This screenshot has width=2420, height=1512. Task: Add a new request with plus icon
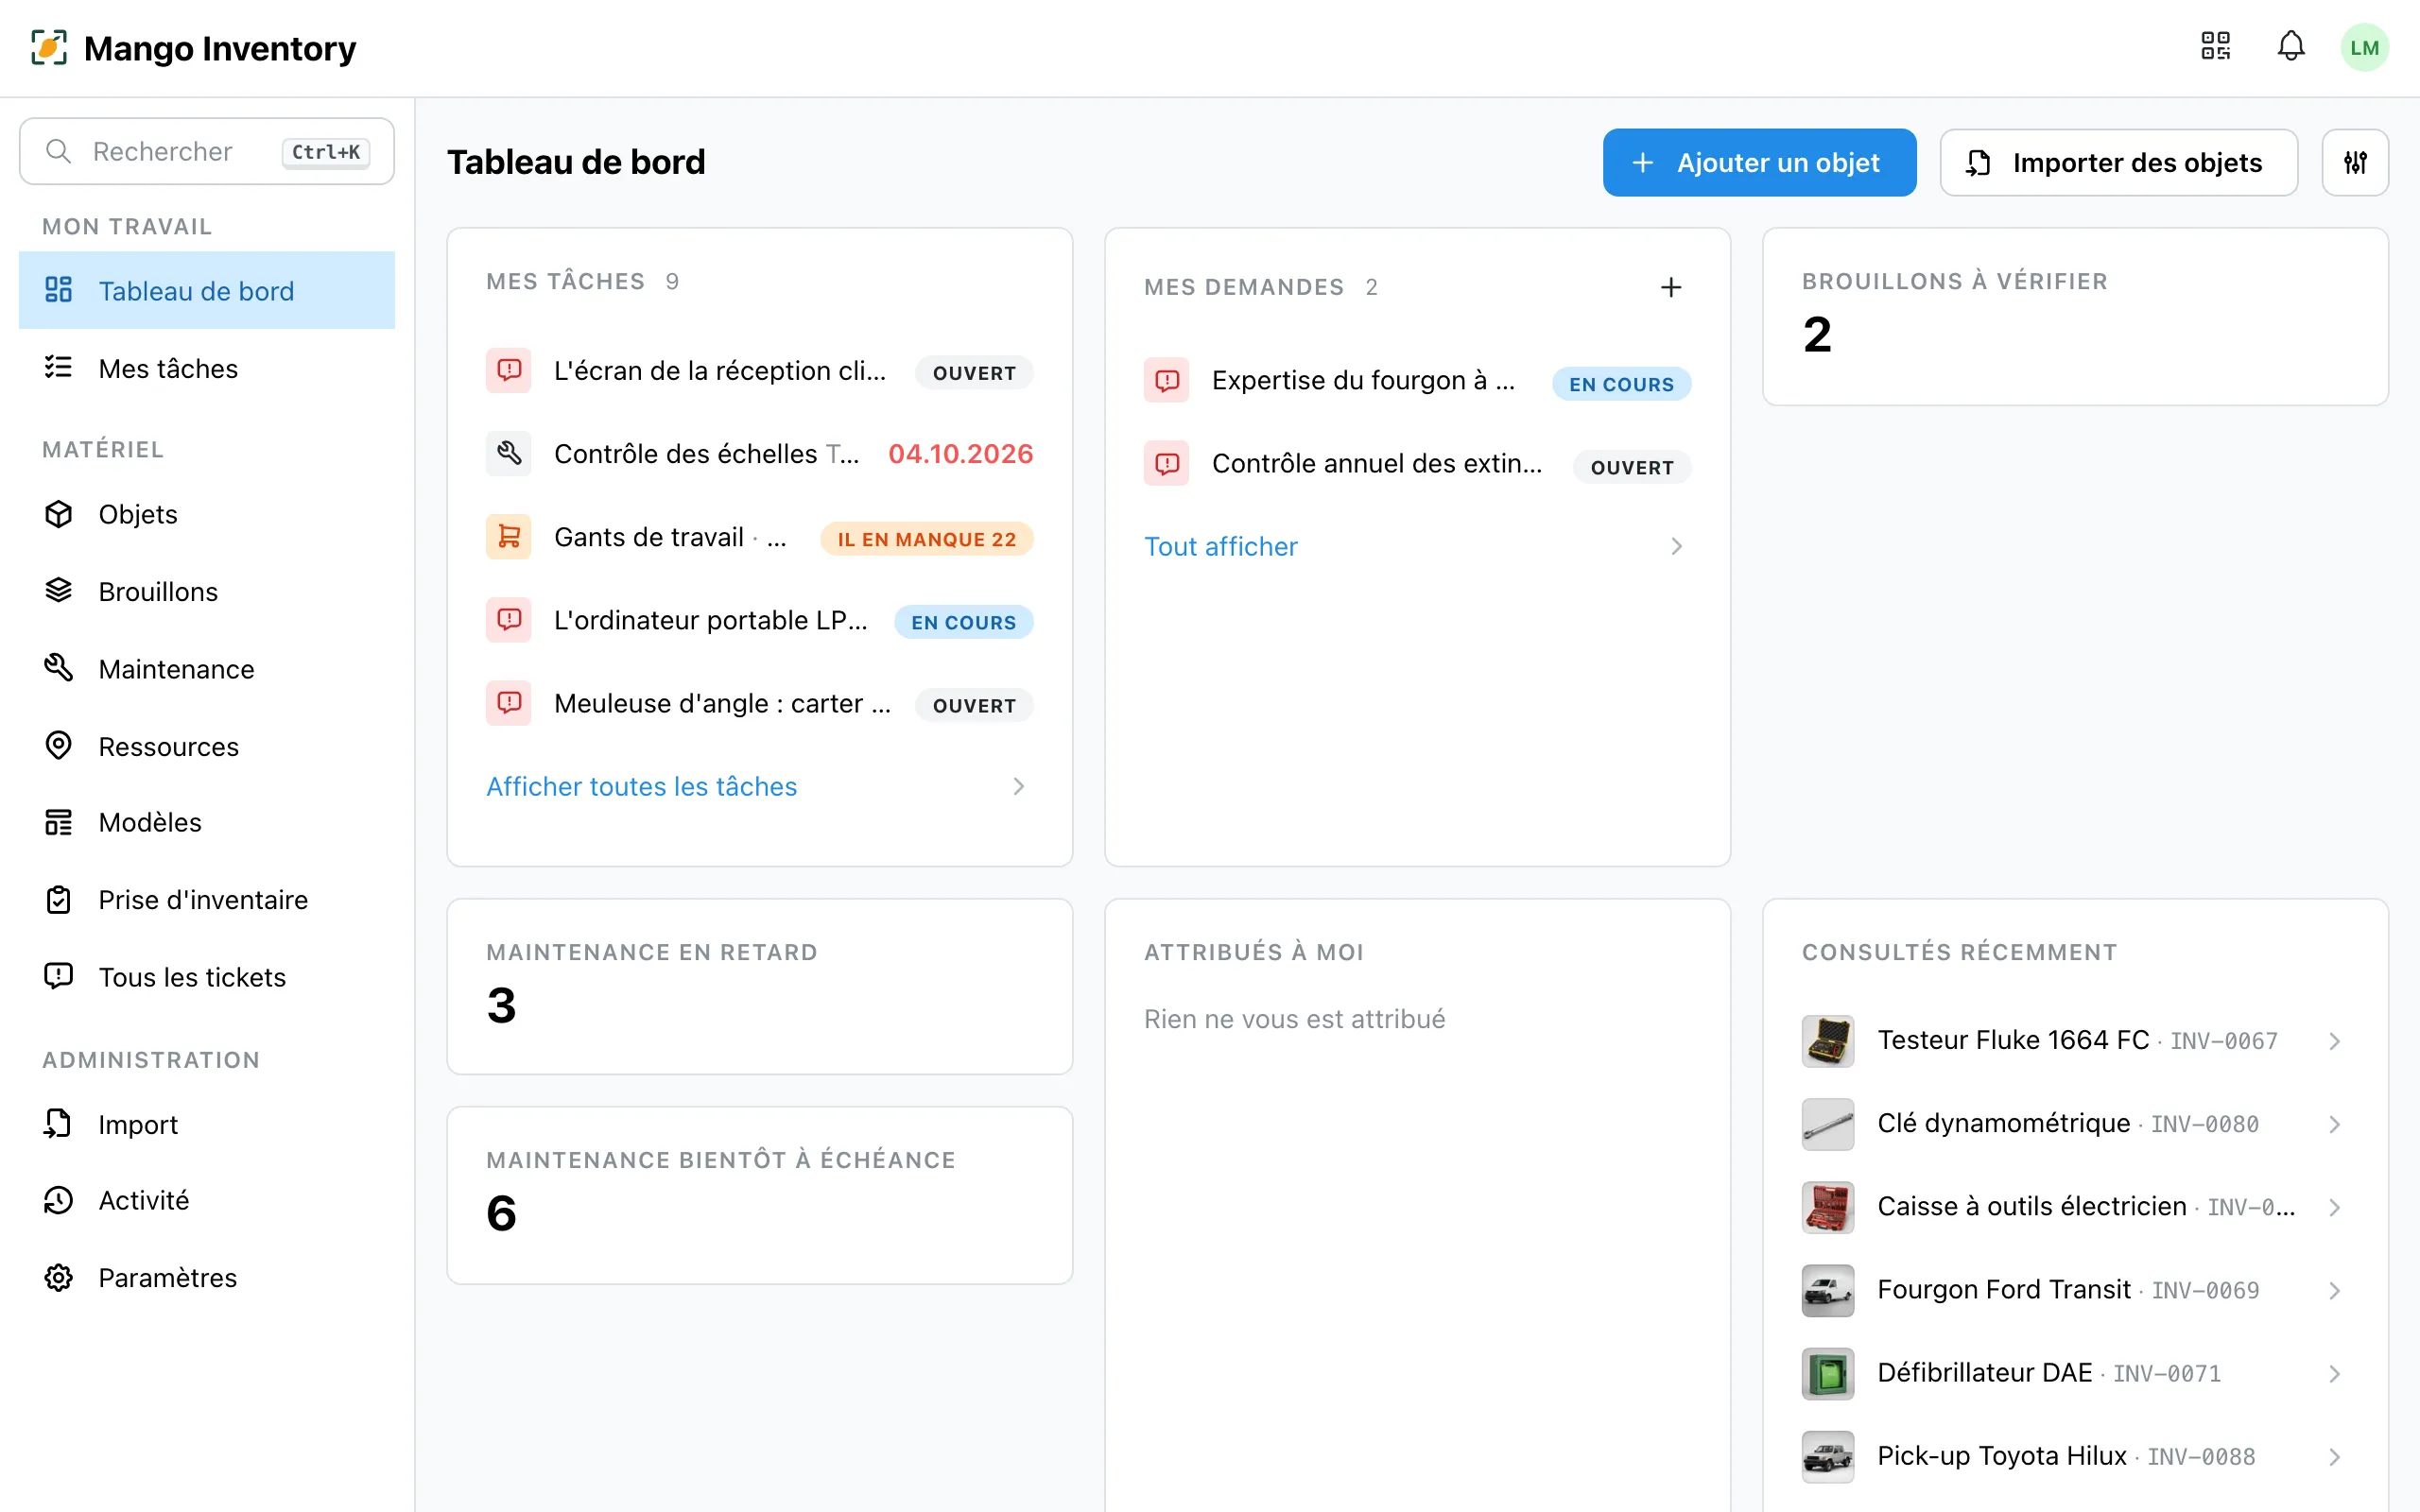pos(1670,287)
